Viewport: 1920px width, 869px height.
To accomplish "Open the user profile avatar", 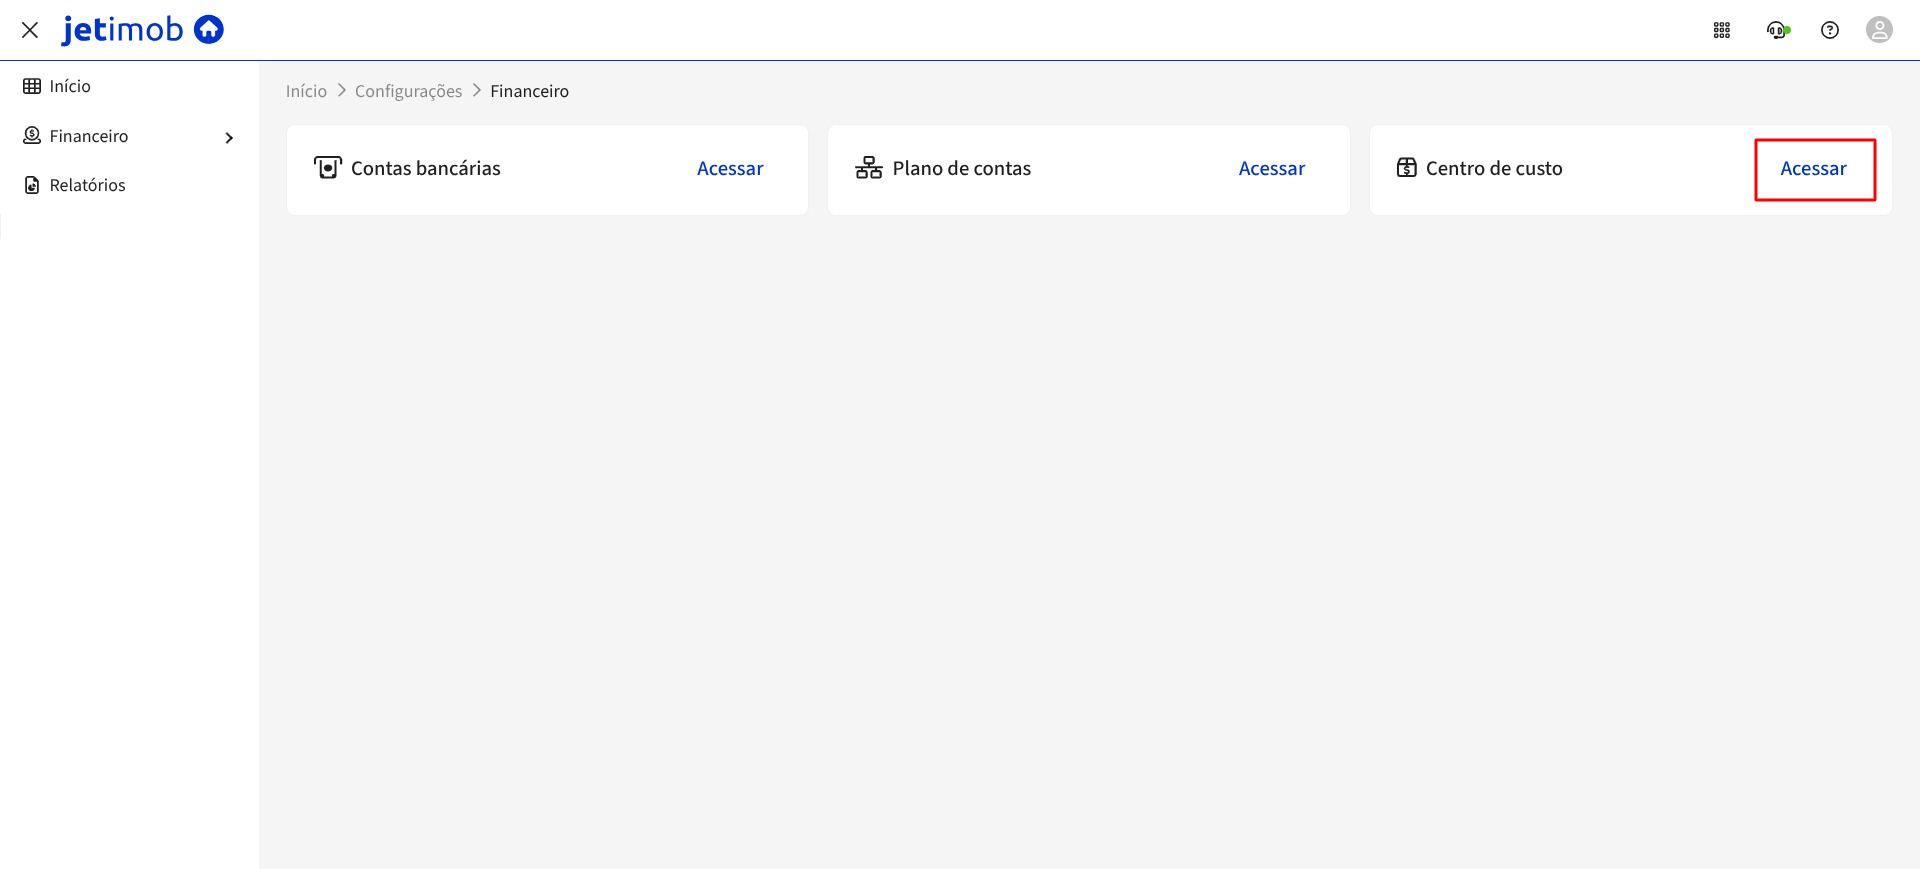I will pos(1879,30).
